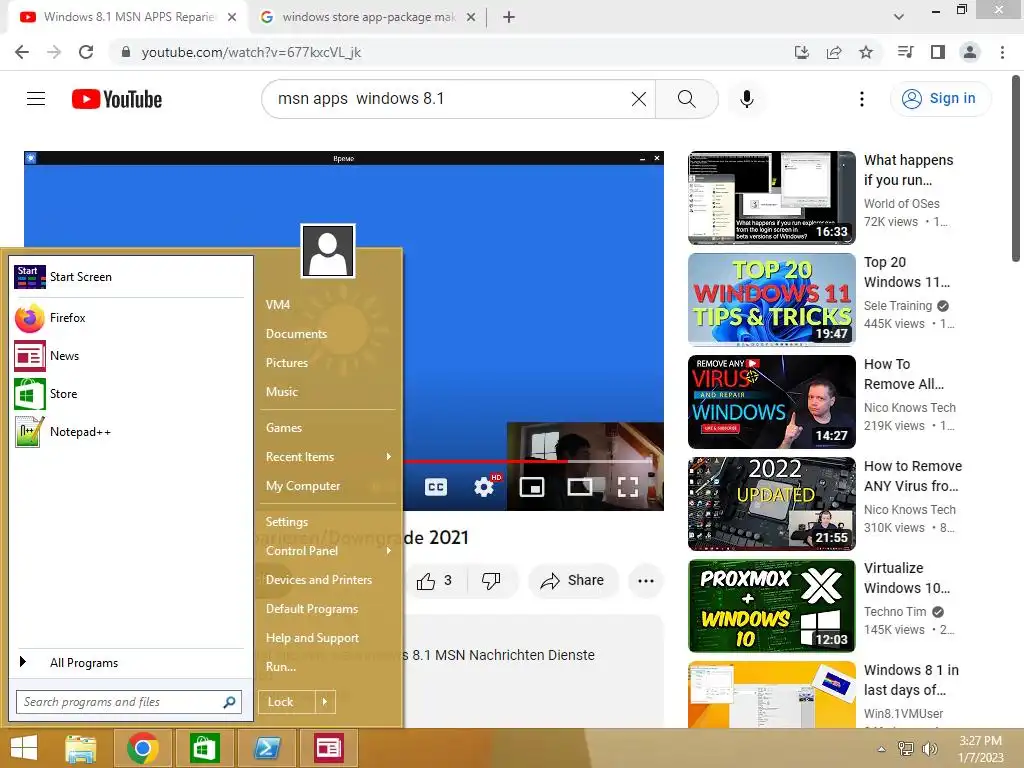1024x768 pixels.
Task: Enter full screen video mode
Action: pyautogui.click(x=628, y=487)
